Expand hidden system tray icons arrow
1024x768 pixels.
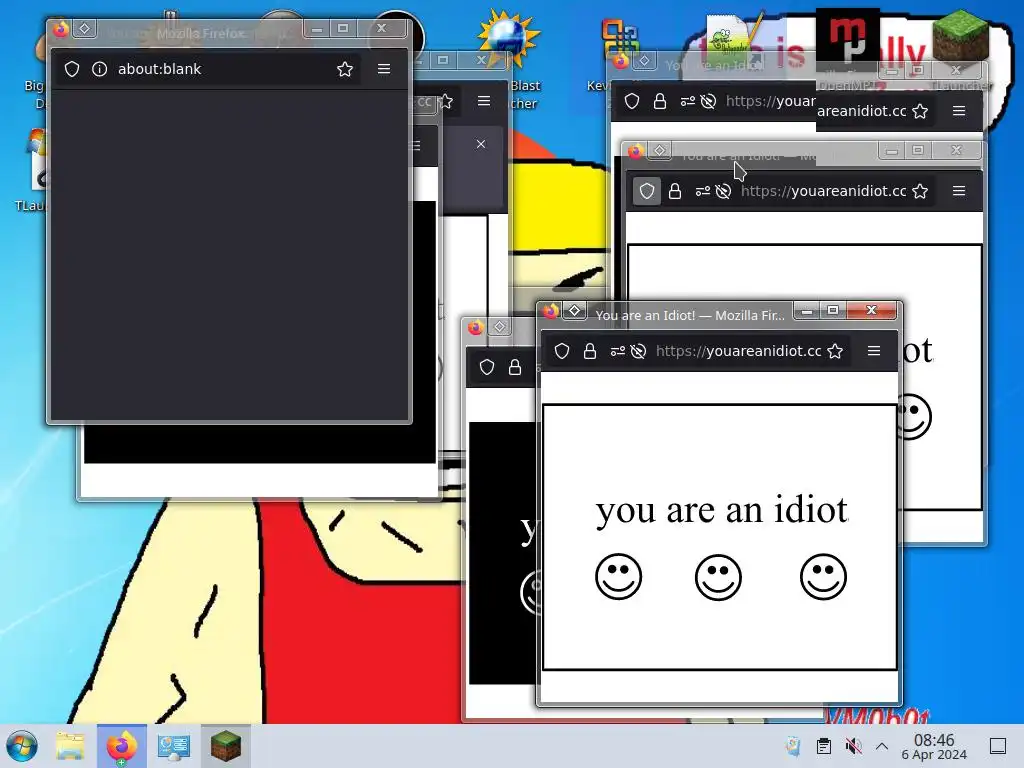(x=882, y=746)
